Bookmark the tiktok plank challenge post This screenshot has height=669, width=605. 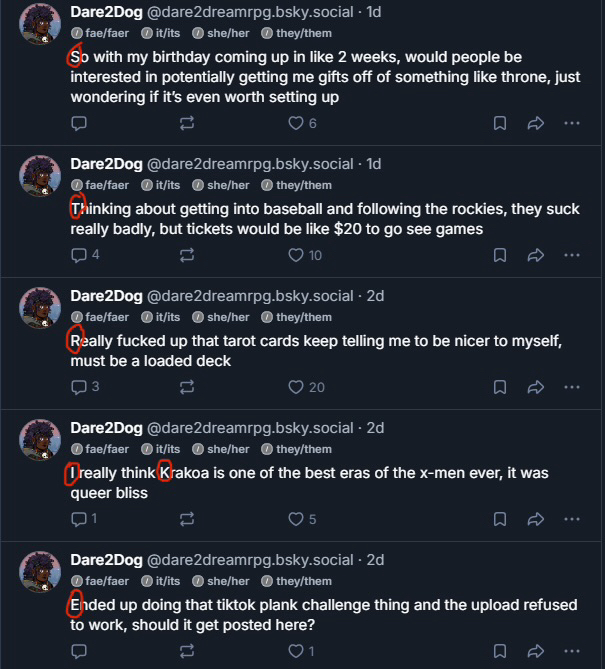click(500, 651)
